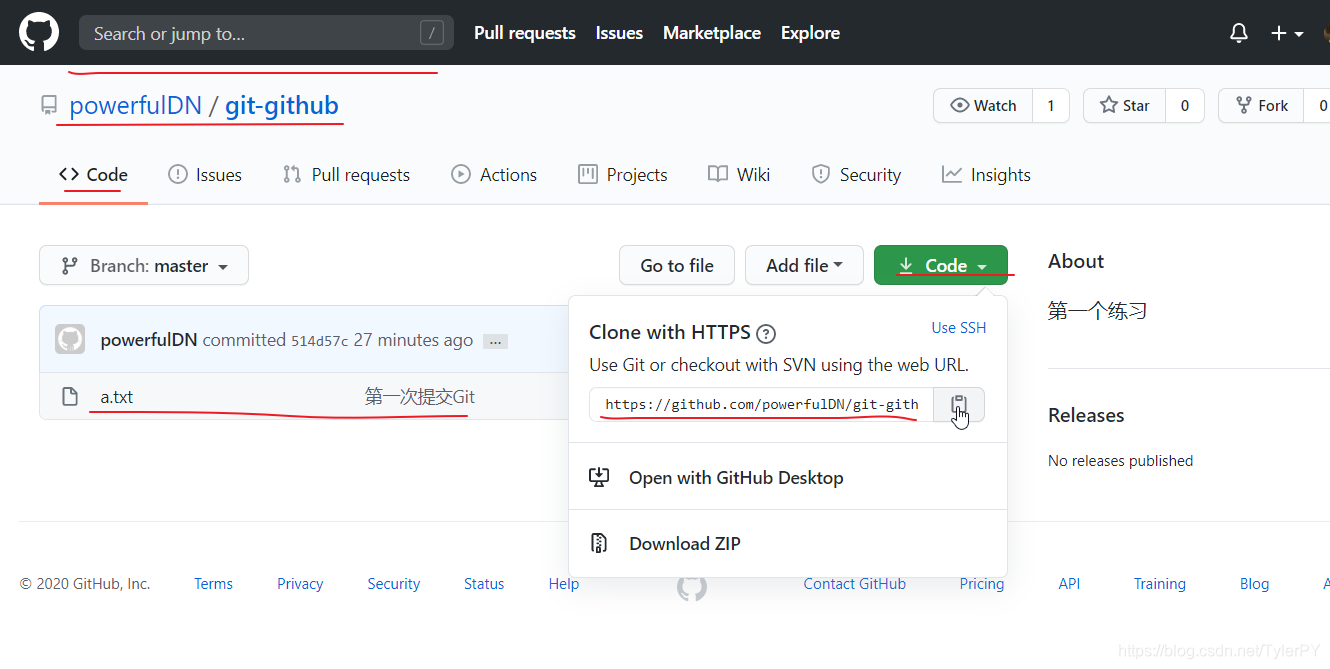This screenshot has height=669, width=1330.
Task: Open the Security tab
Action: pos(856,174)
